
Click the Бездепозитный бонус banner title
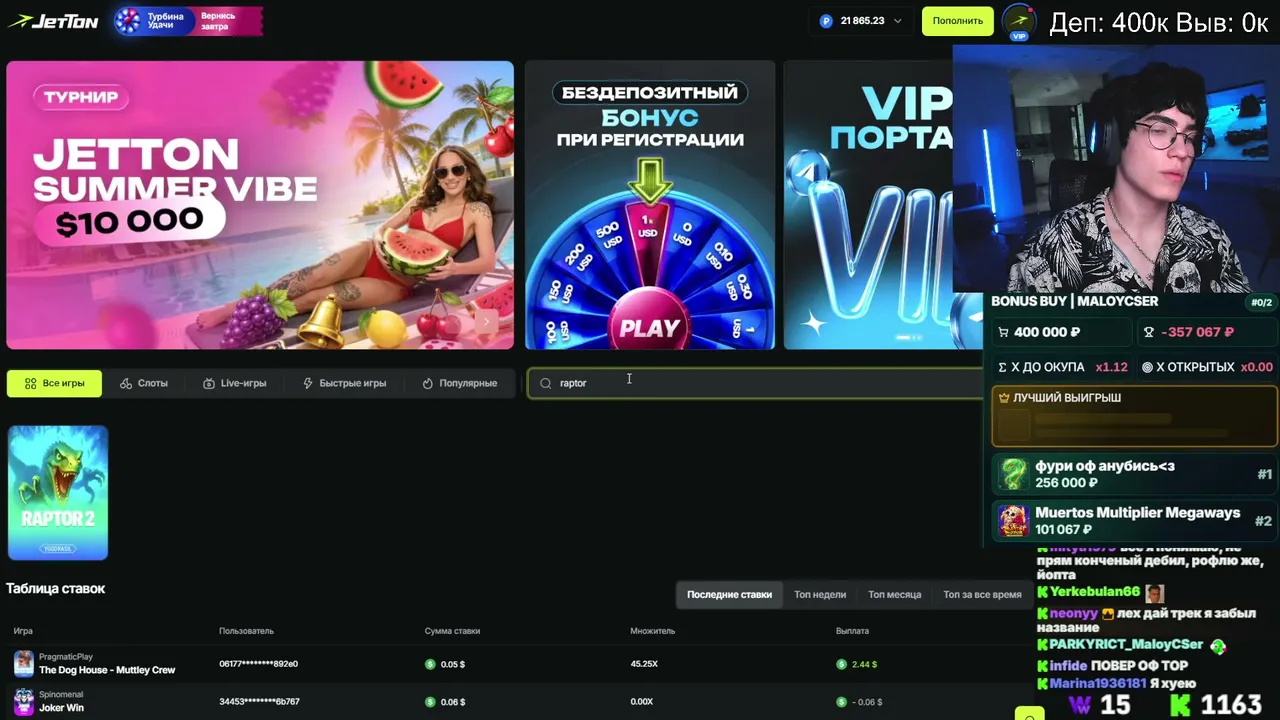(650, 116)
